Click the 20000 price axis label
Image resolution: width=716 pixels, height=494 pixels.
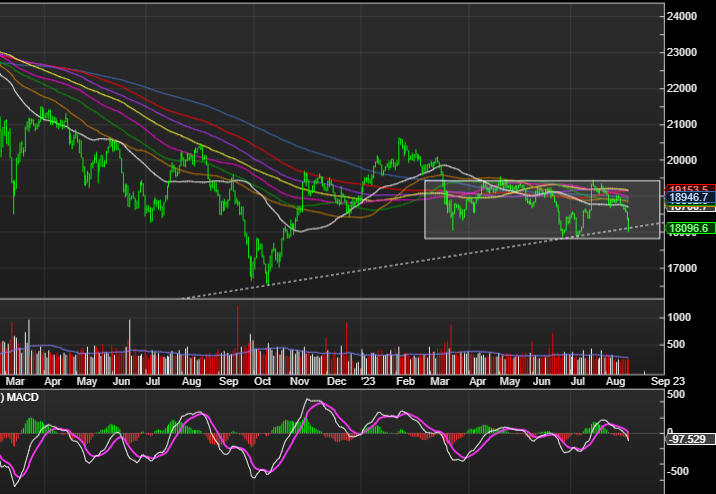tap(682, 161)
